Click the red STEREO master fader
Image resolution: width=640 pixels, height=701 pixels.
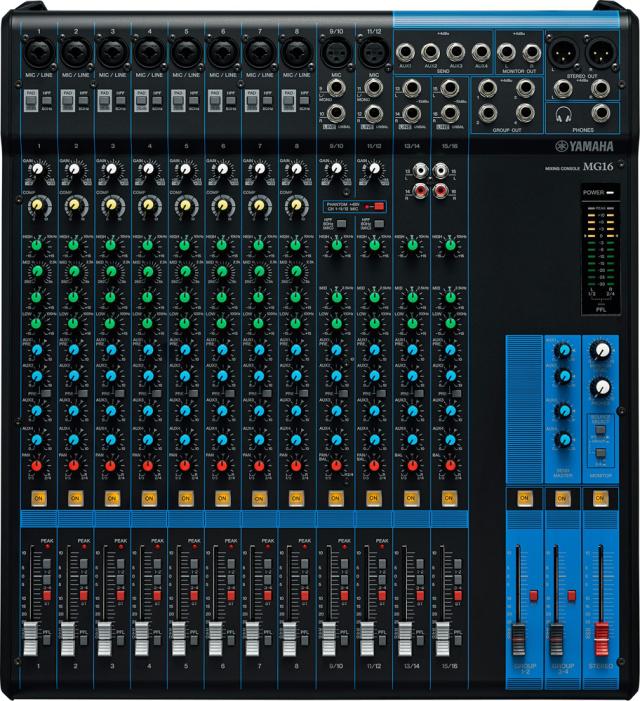click(601, 638)
